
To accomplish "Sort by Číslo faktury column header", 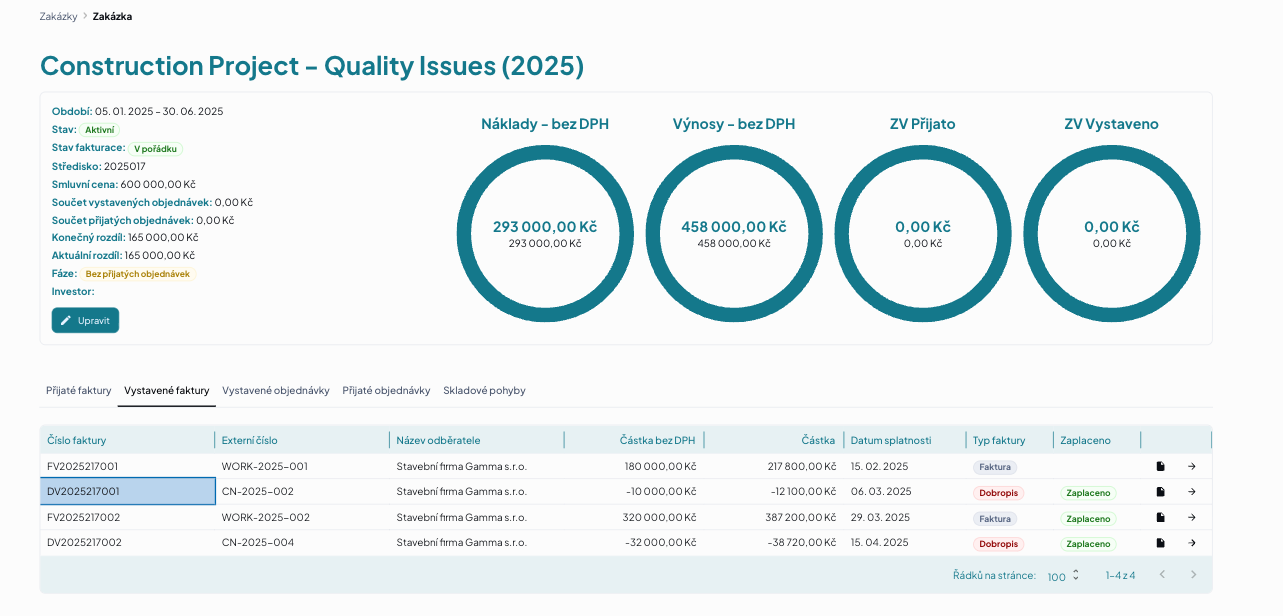I will pos(76,440).
